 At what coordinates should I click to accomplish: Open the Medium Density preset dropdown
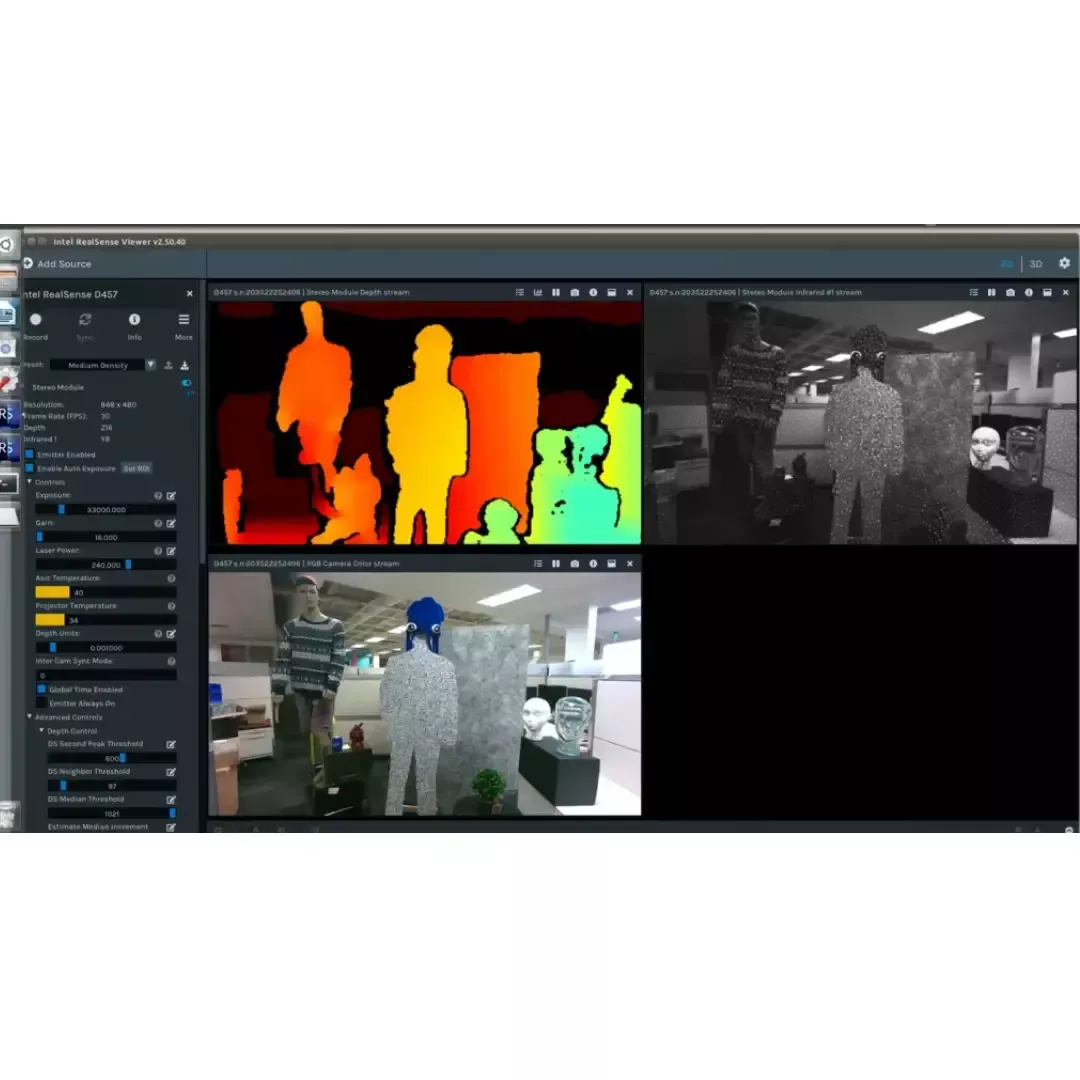tap(104, 365)
